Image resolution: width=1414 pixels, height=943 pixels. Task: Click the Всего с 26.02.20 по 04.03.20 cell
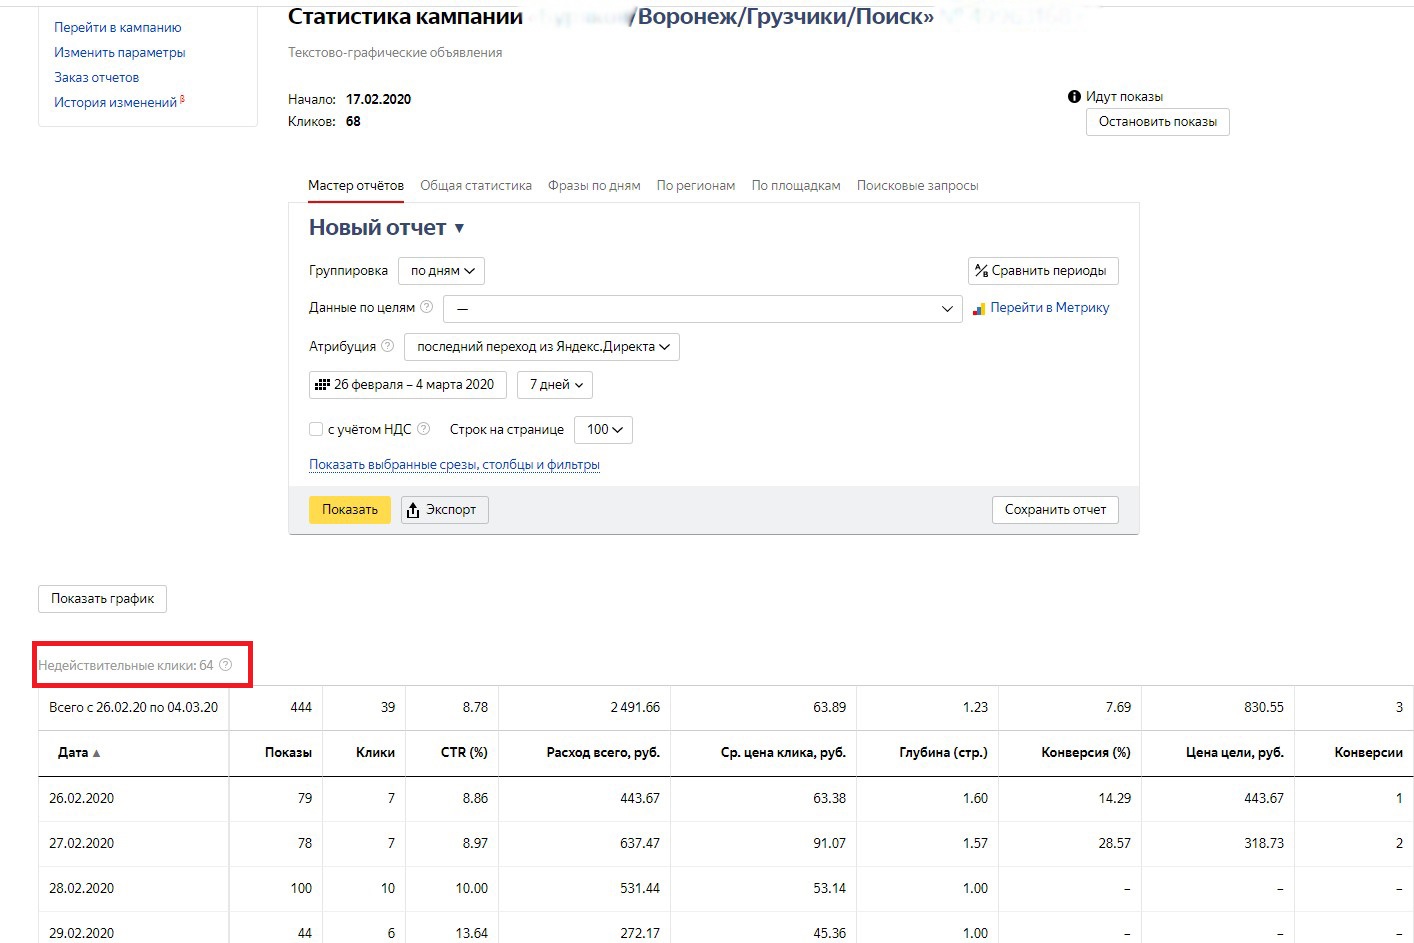133,708
